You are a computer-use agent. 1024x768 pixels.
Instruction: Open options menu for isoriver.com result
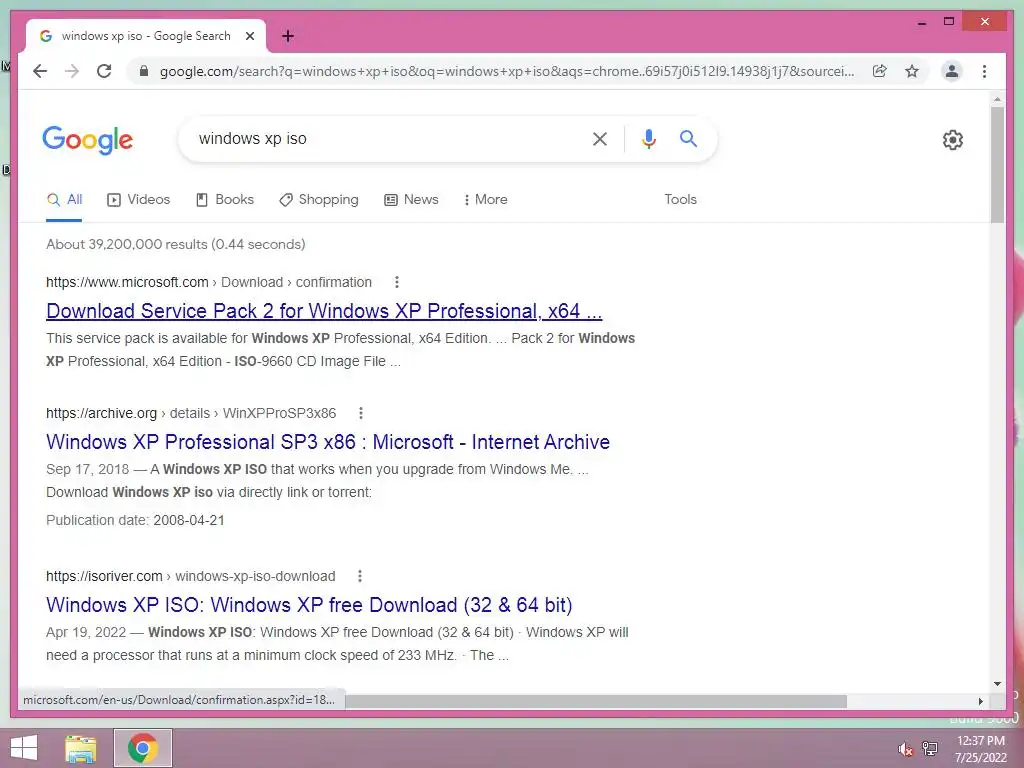click(359, 576)
